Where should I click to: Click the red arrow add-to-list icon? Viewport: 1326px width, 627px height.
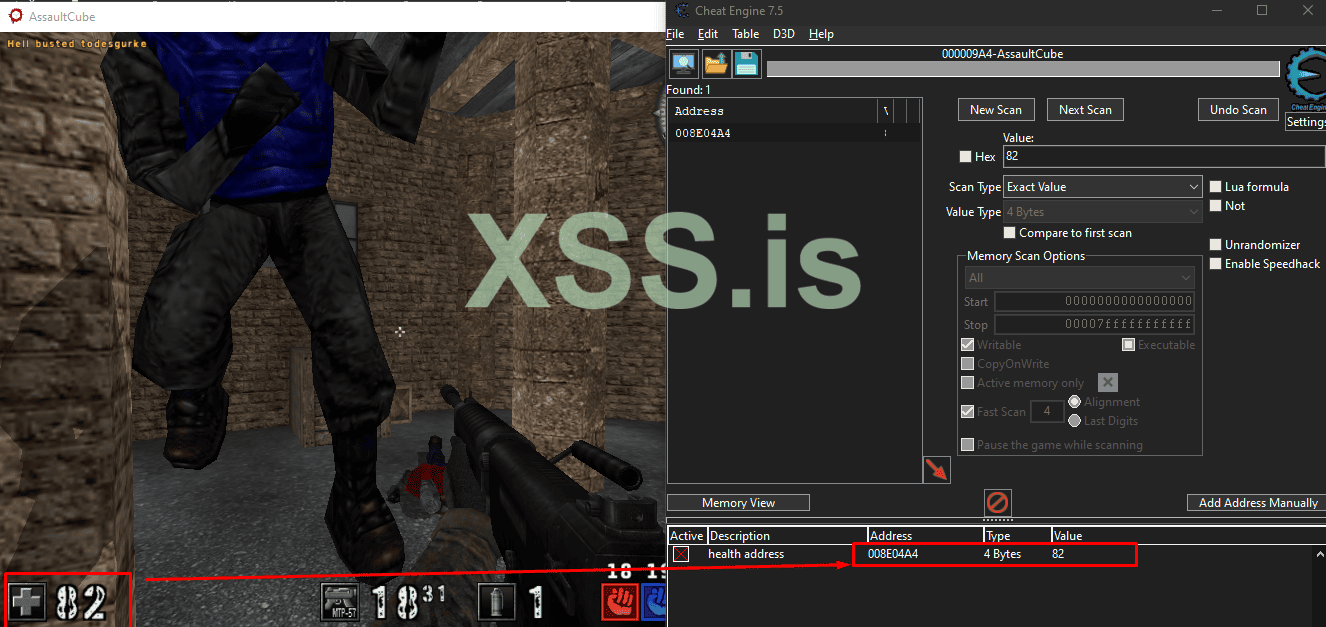[x=937, y=470]
